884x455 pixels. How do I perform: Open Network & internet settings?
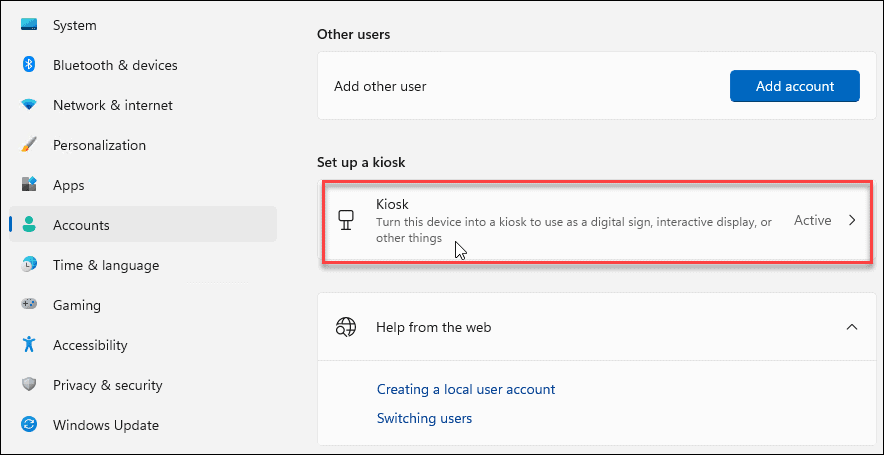tap(113, 105)
